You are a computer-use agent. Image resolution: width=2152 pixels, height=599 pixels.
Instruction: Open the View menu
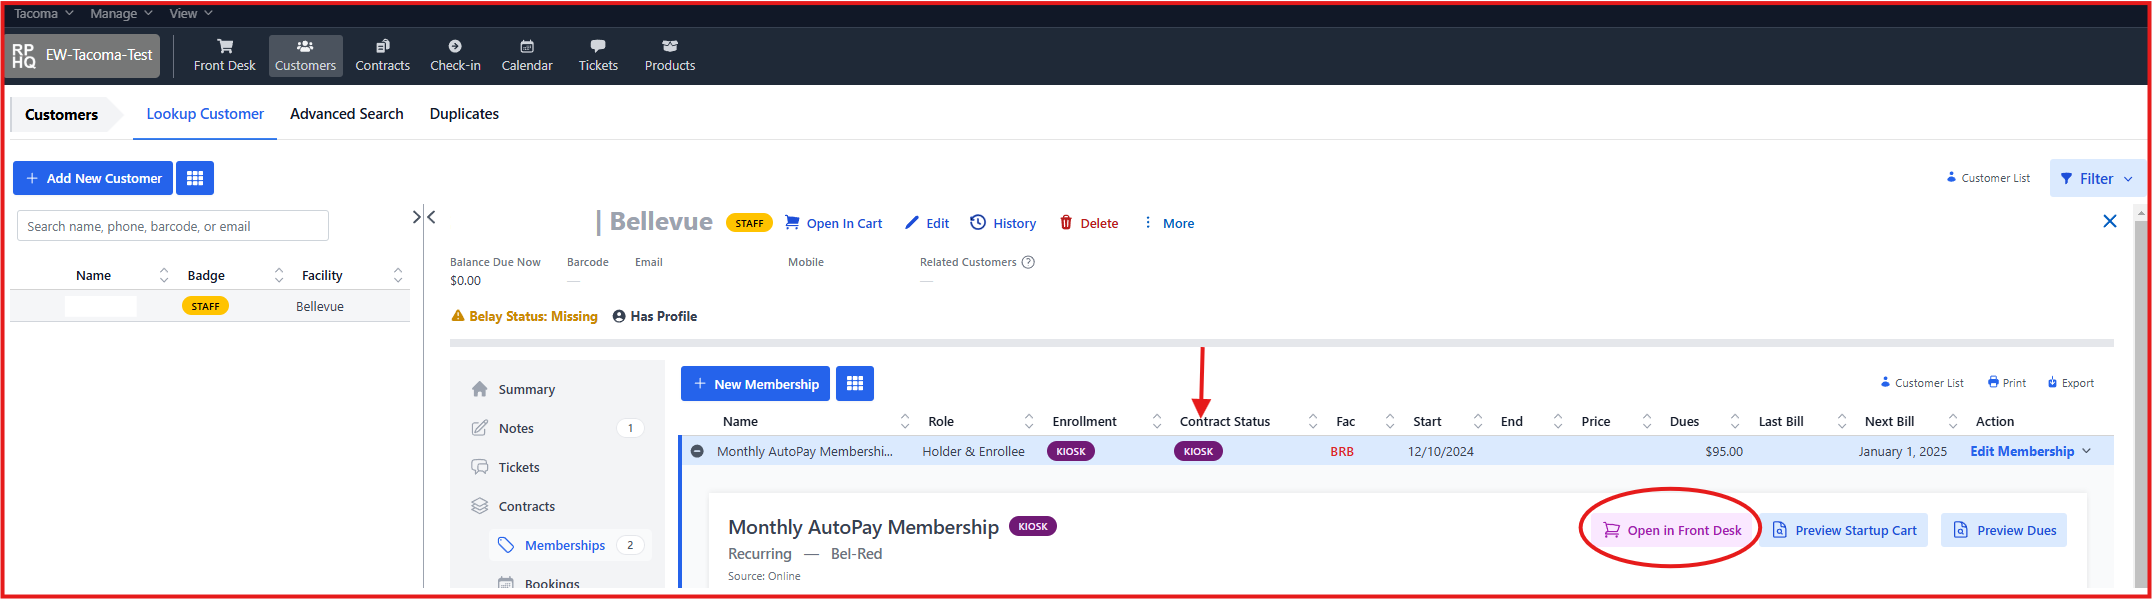(x=190, y=13)
